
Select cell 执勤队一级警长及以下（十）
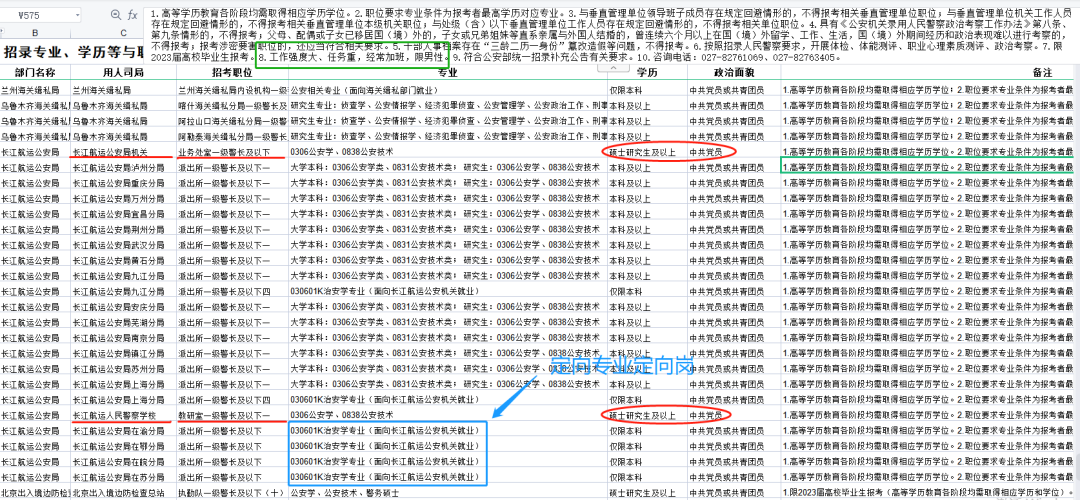pos(232,493)
